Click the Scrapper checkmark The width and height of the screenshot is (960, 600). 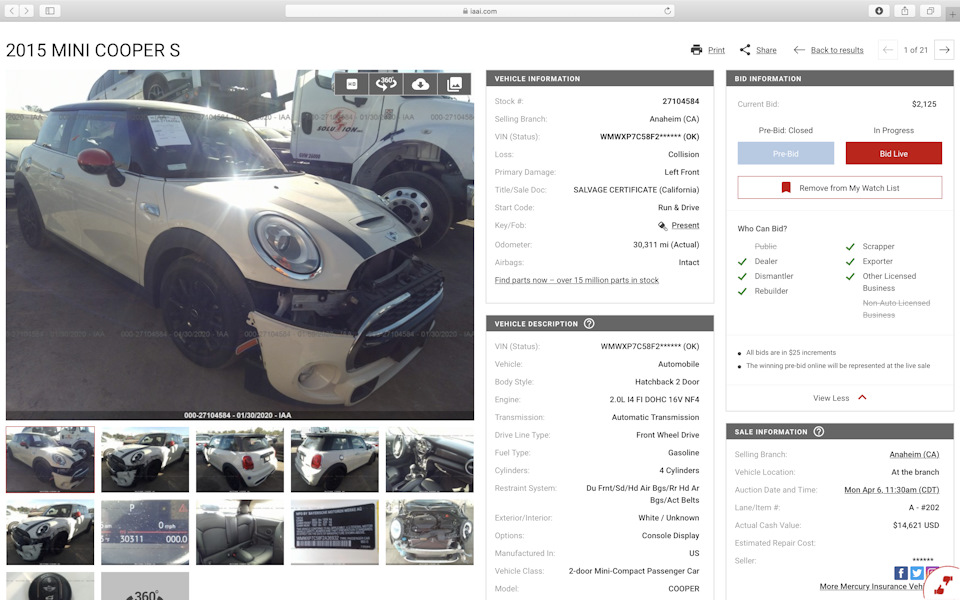[x=850, y=247]
